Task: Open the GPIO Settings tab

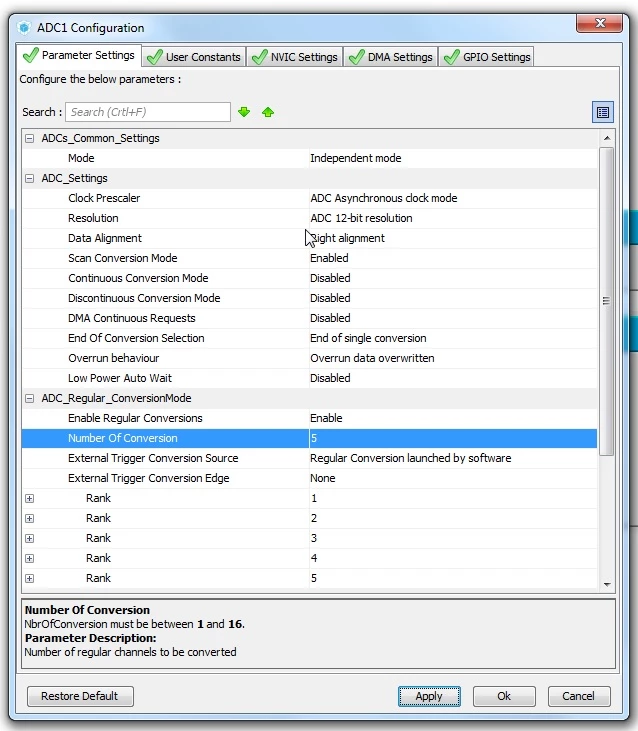Action: pos(487,57)
